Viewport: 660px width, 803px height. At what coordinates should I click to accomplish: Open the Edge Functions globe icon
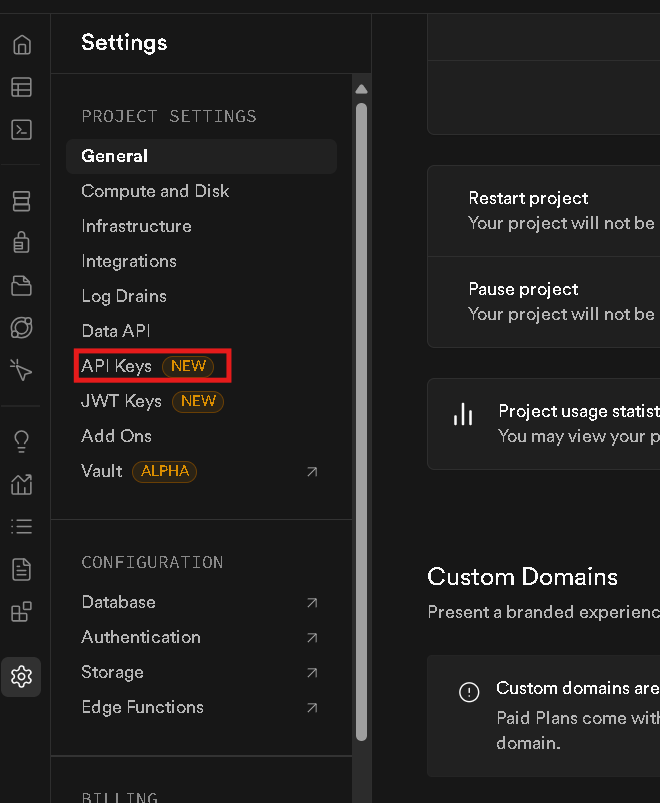(x=21, y=328)
